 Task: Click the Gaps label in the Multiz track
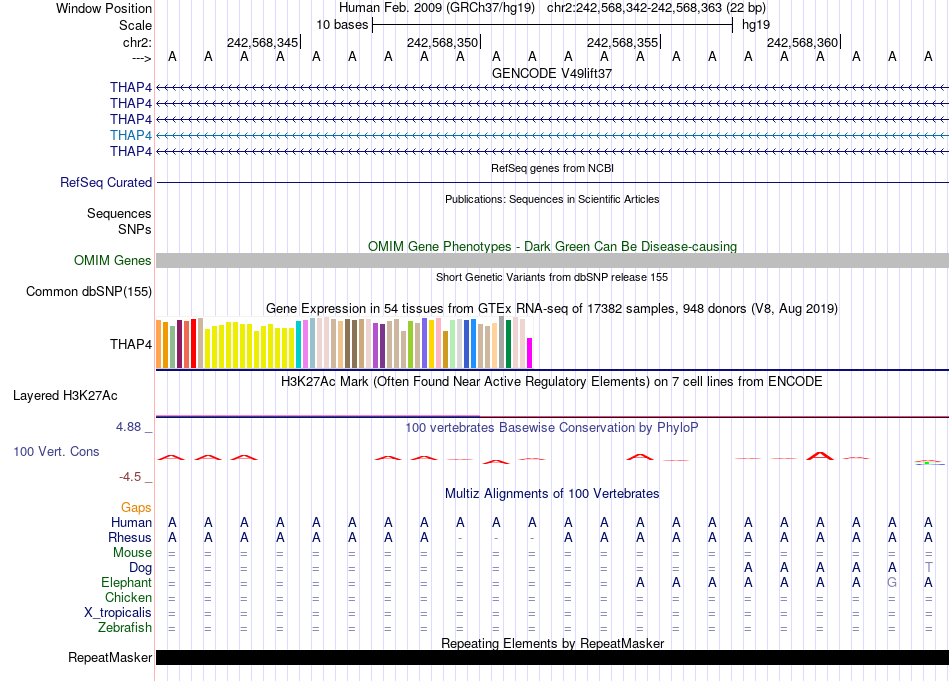pyautogui.click(x=136, y=508)
